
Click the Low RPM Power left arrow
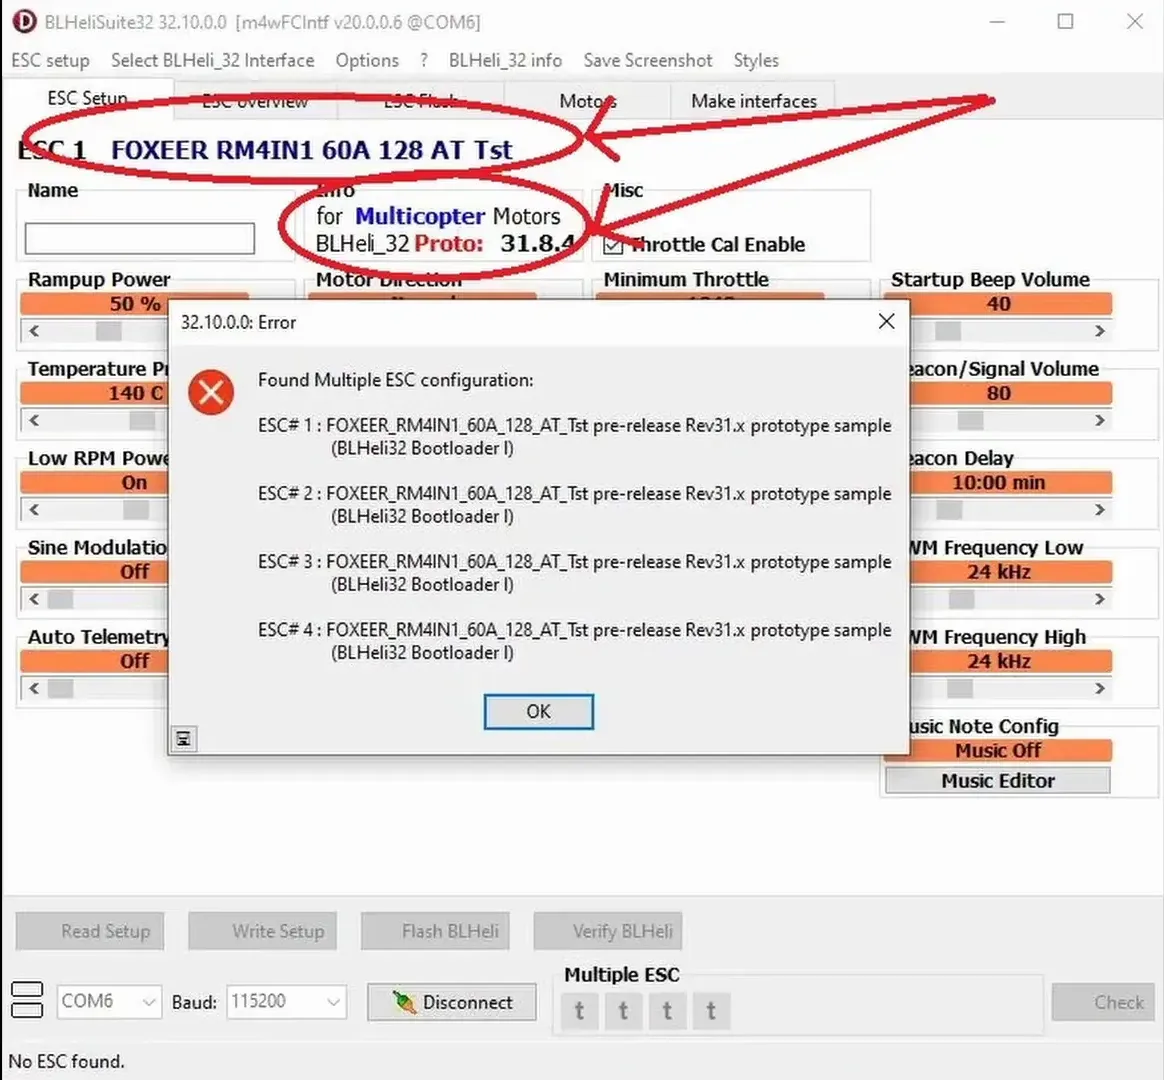(34, 510)
